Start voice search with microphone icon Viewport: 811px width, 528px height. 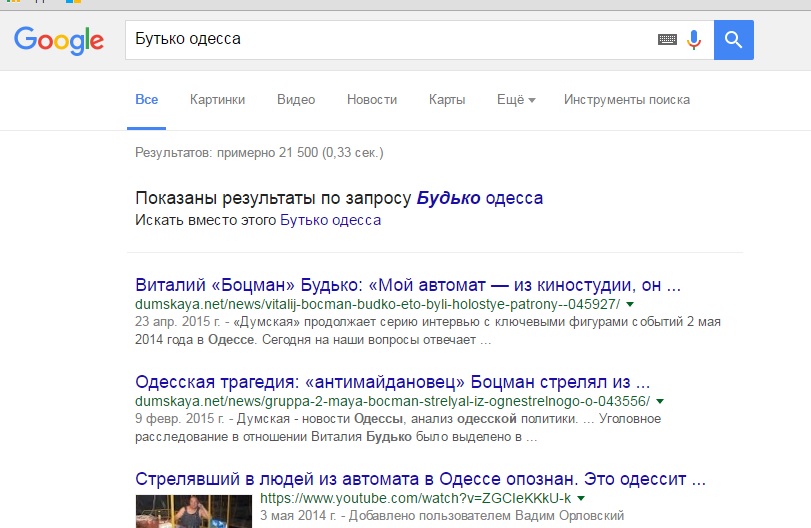click(x=694, y=40)
